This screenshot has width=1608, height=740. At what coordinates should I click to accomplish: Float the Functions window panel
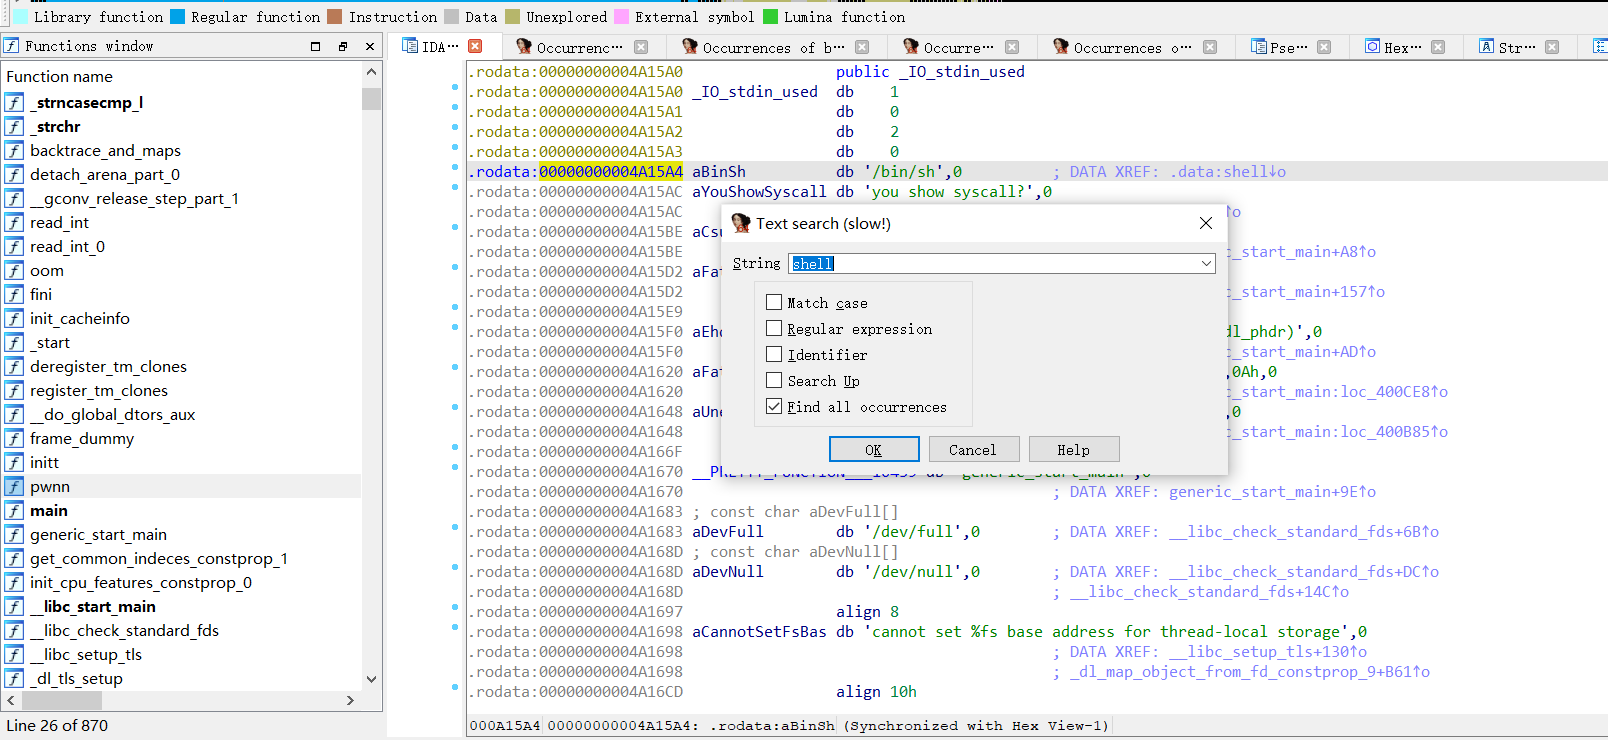tap(342, 46)
